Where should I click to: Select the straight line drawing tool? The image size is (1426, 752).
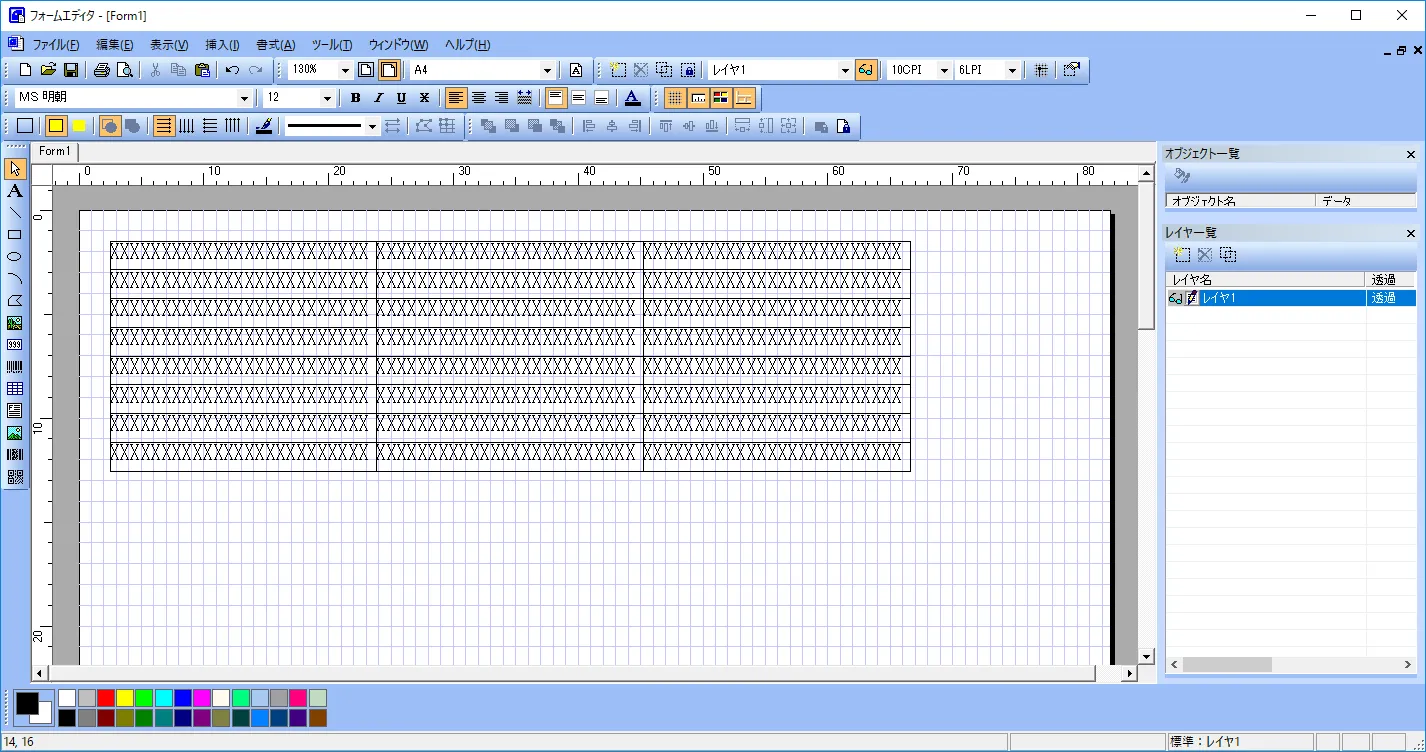(x=15, y=212)
